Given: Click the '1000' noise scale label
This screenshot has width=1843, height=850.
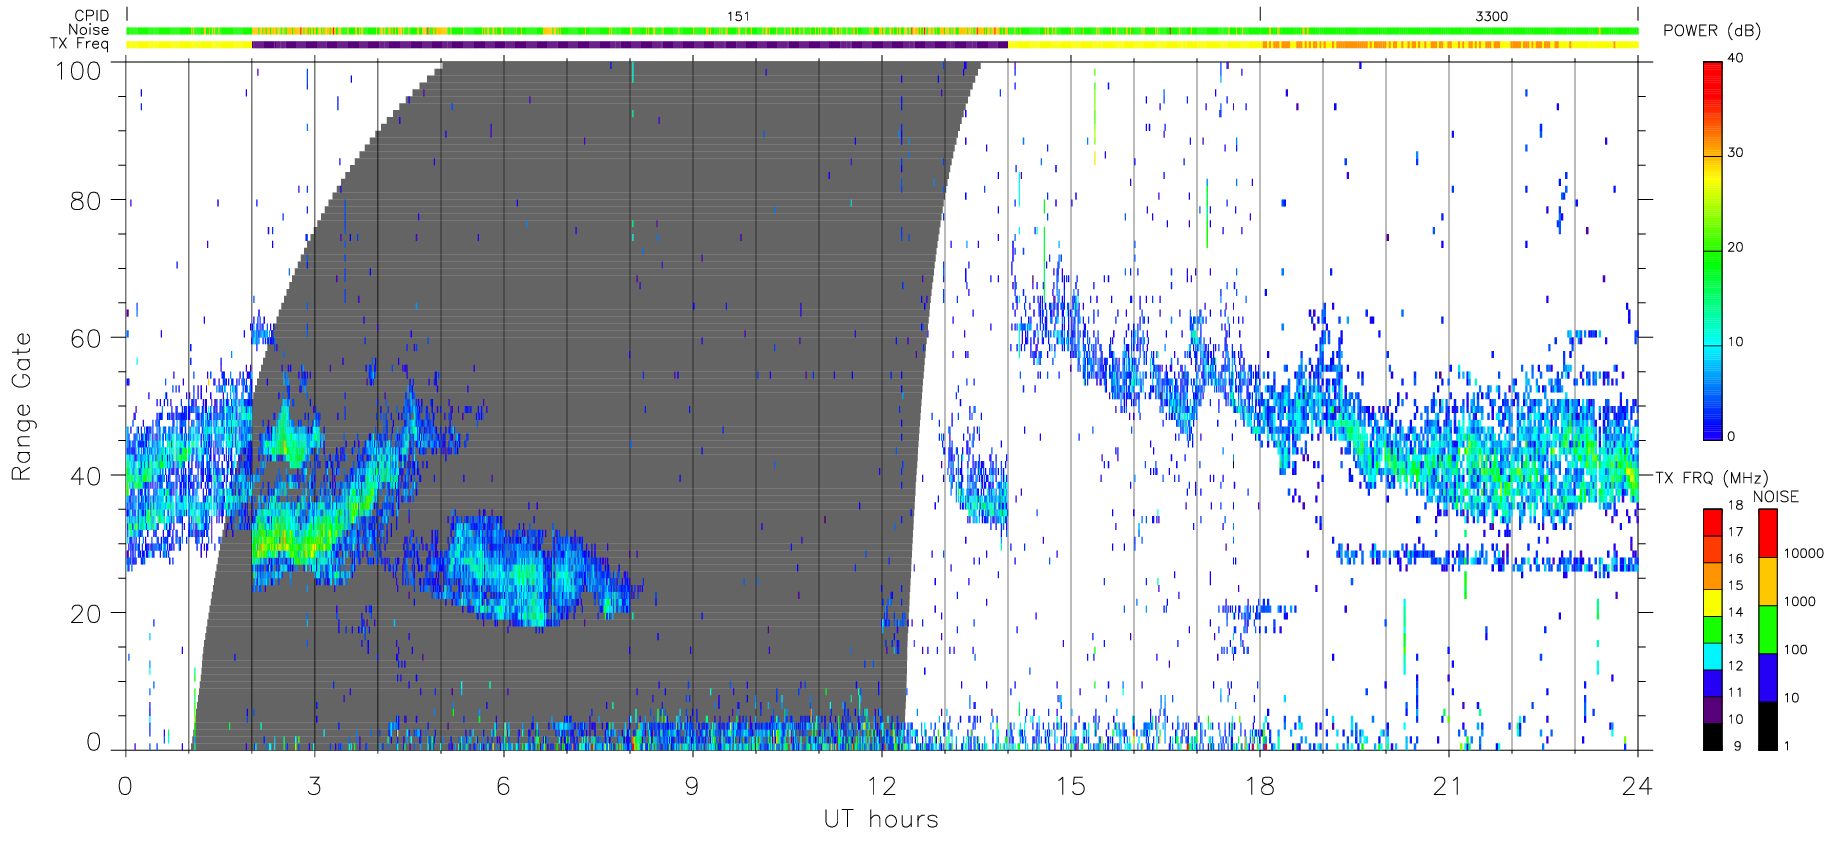Looking at the screenshot, I should [x=1800, y=602].
